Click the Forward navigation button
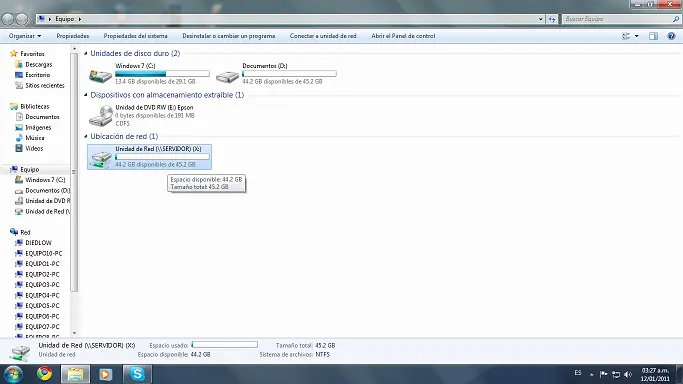 click(22, 19)
